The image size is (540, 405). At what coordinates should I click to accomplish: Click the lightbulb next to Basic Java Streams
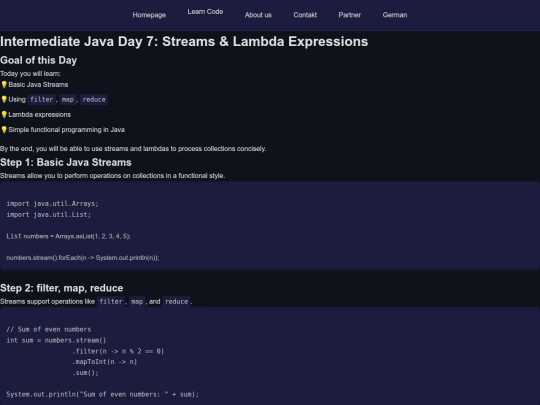tap(4, 84)
